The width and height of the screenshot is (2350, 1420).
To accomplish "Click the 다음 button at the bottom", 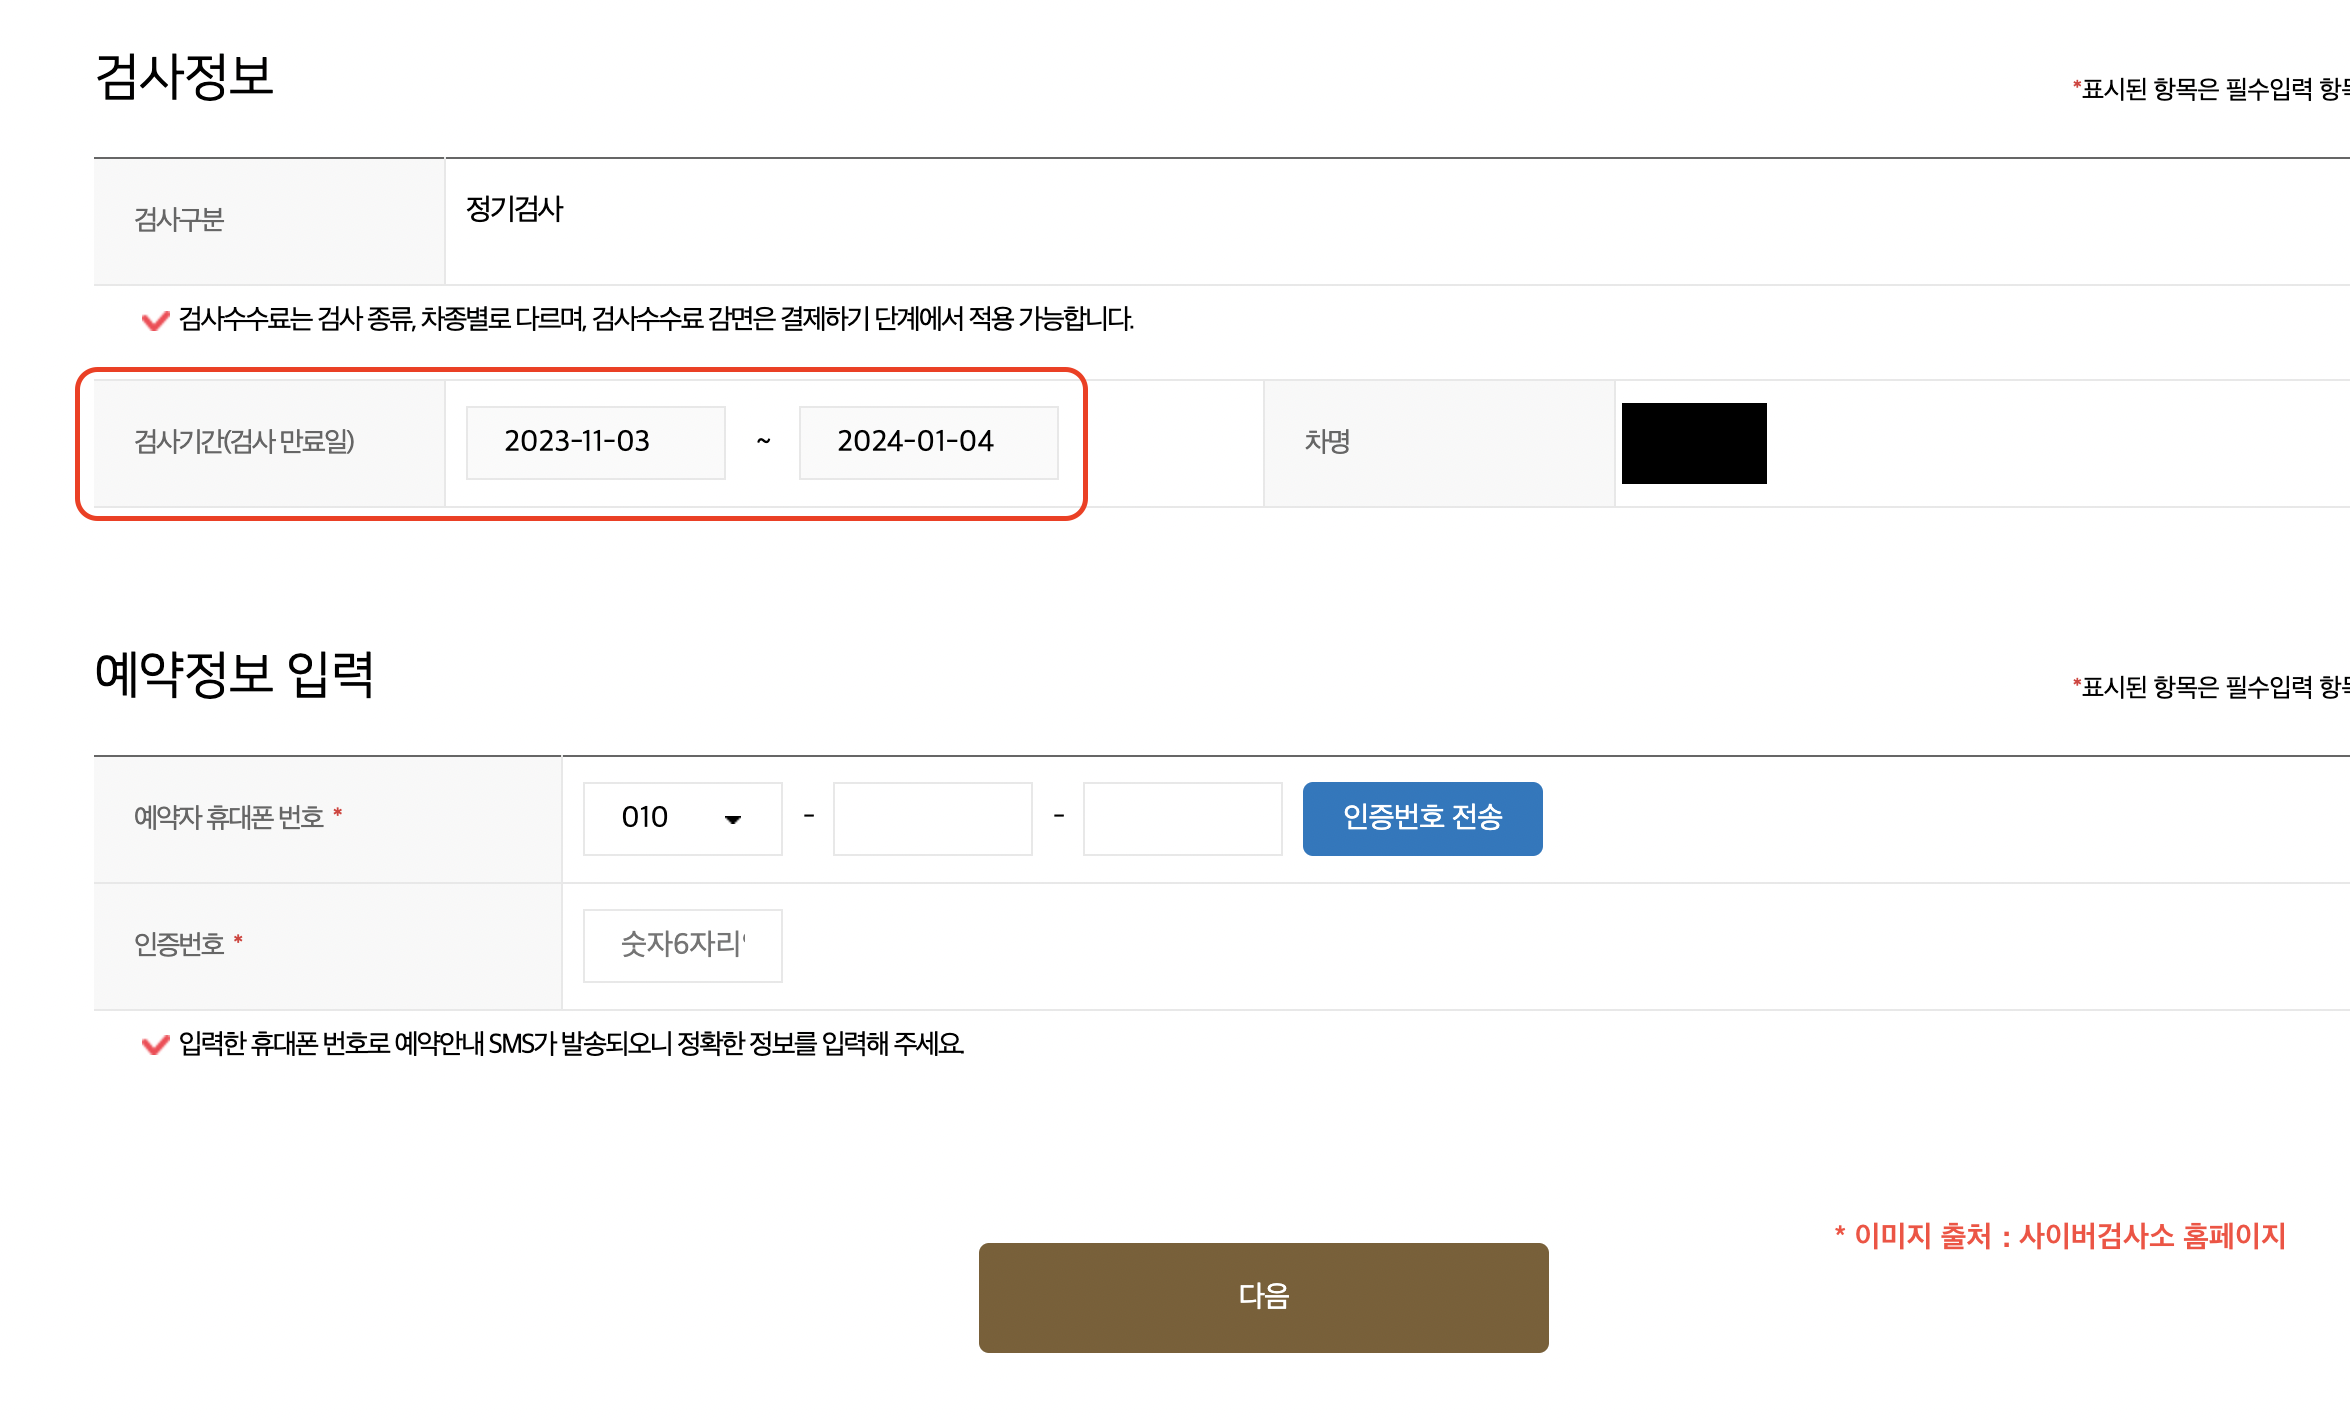I will (1263, 1297).
